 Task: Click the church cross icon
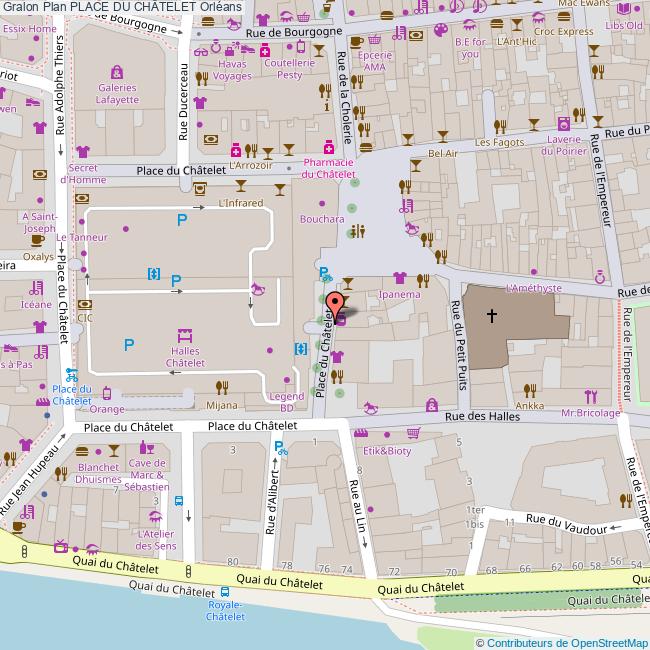coord(491,316)
